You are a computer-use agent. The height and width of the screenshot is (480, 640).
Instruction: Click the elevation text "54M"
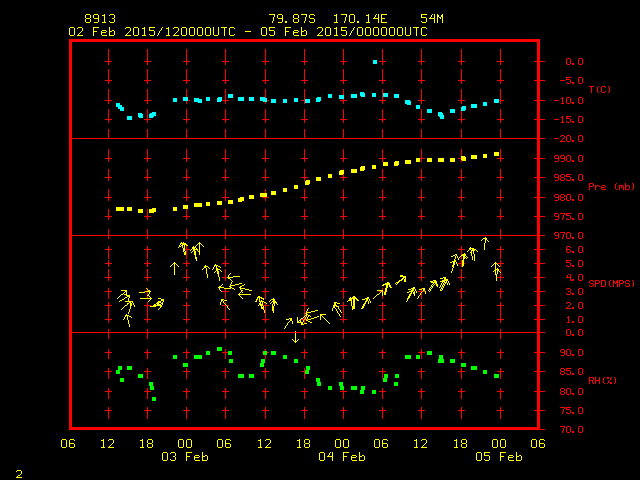pos(432,19)
